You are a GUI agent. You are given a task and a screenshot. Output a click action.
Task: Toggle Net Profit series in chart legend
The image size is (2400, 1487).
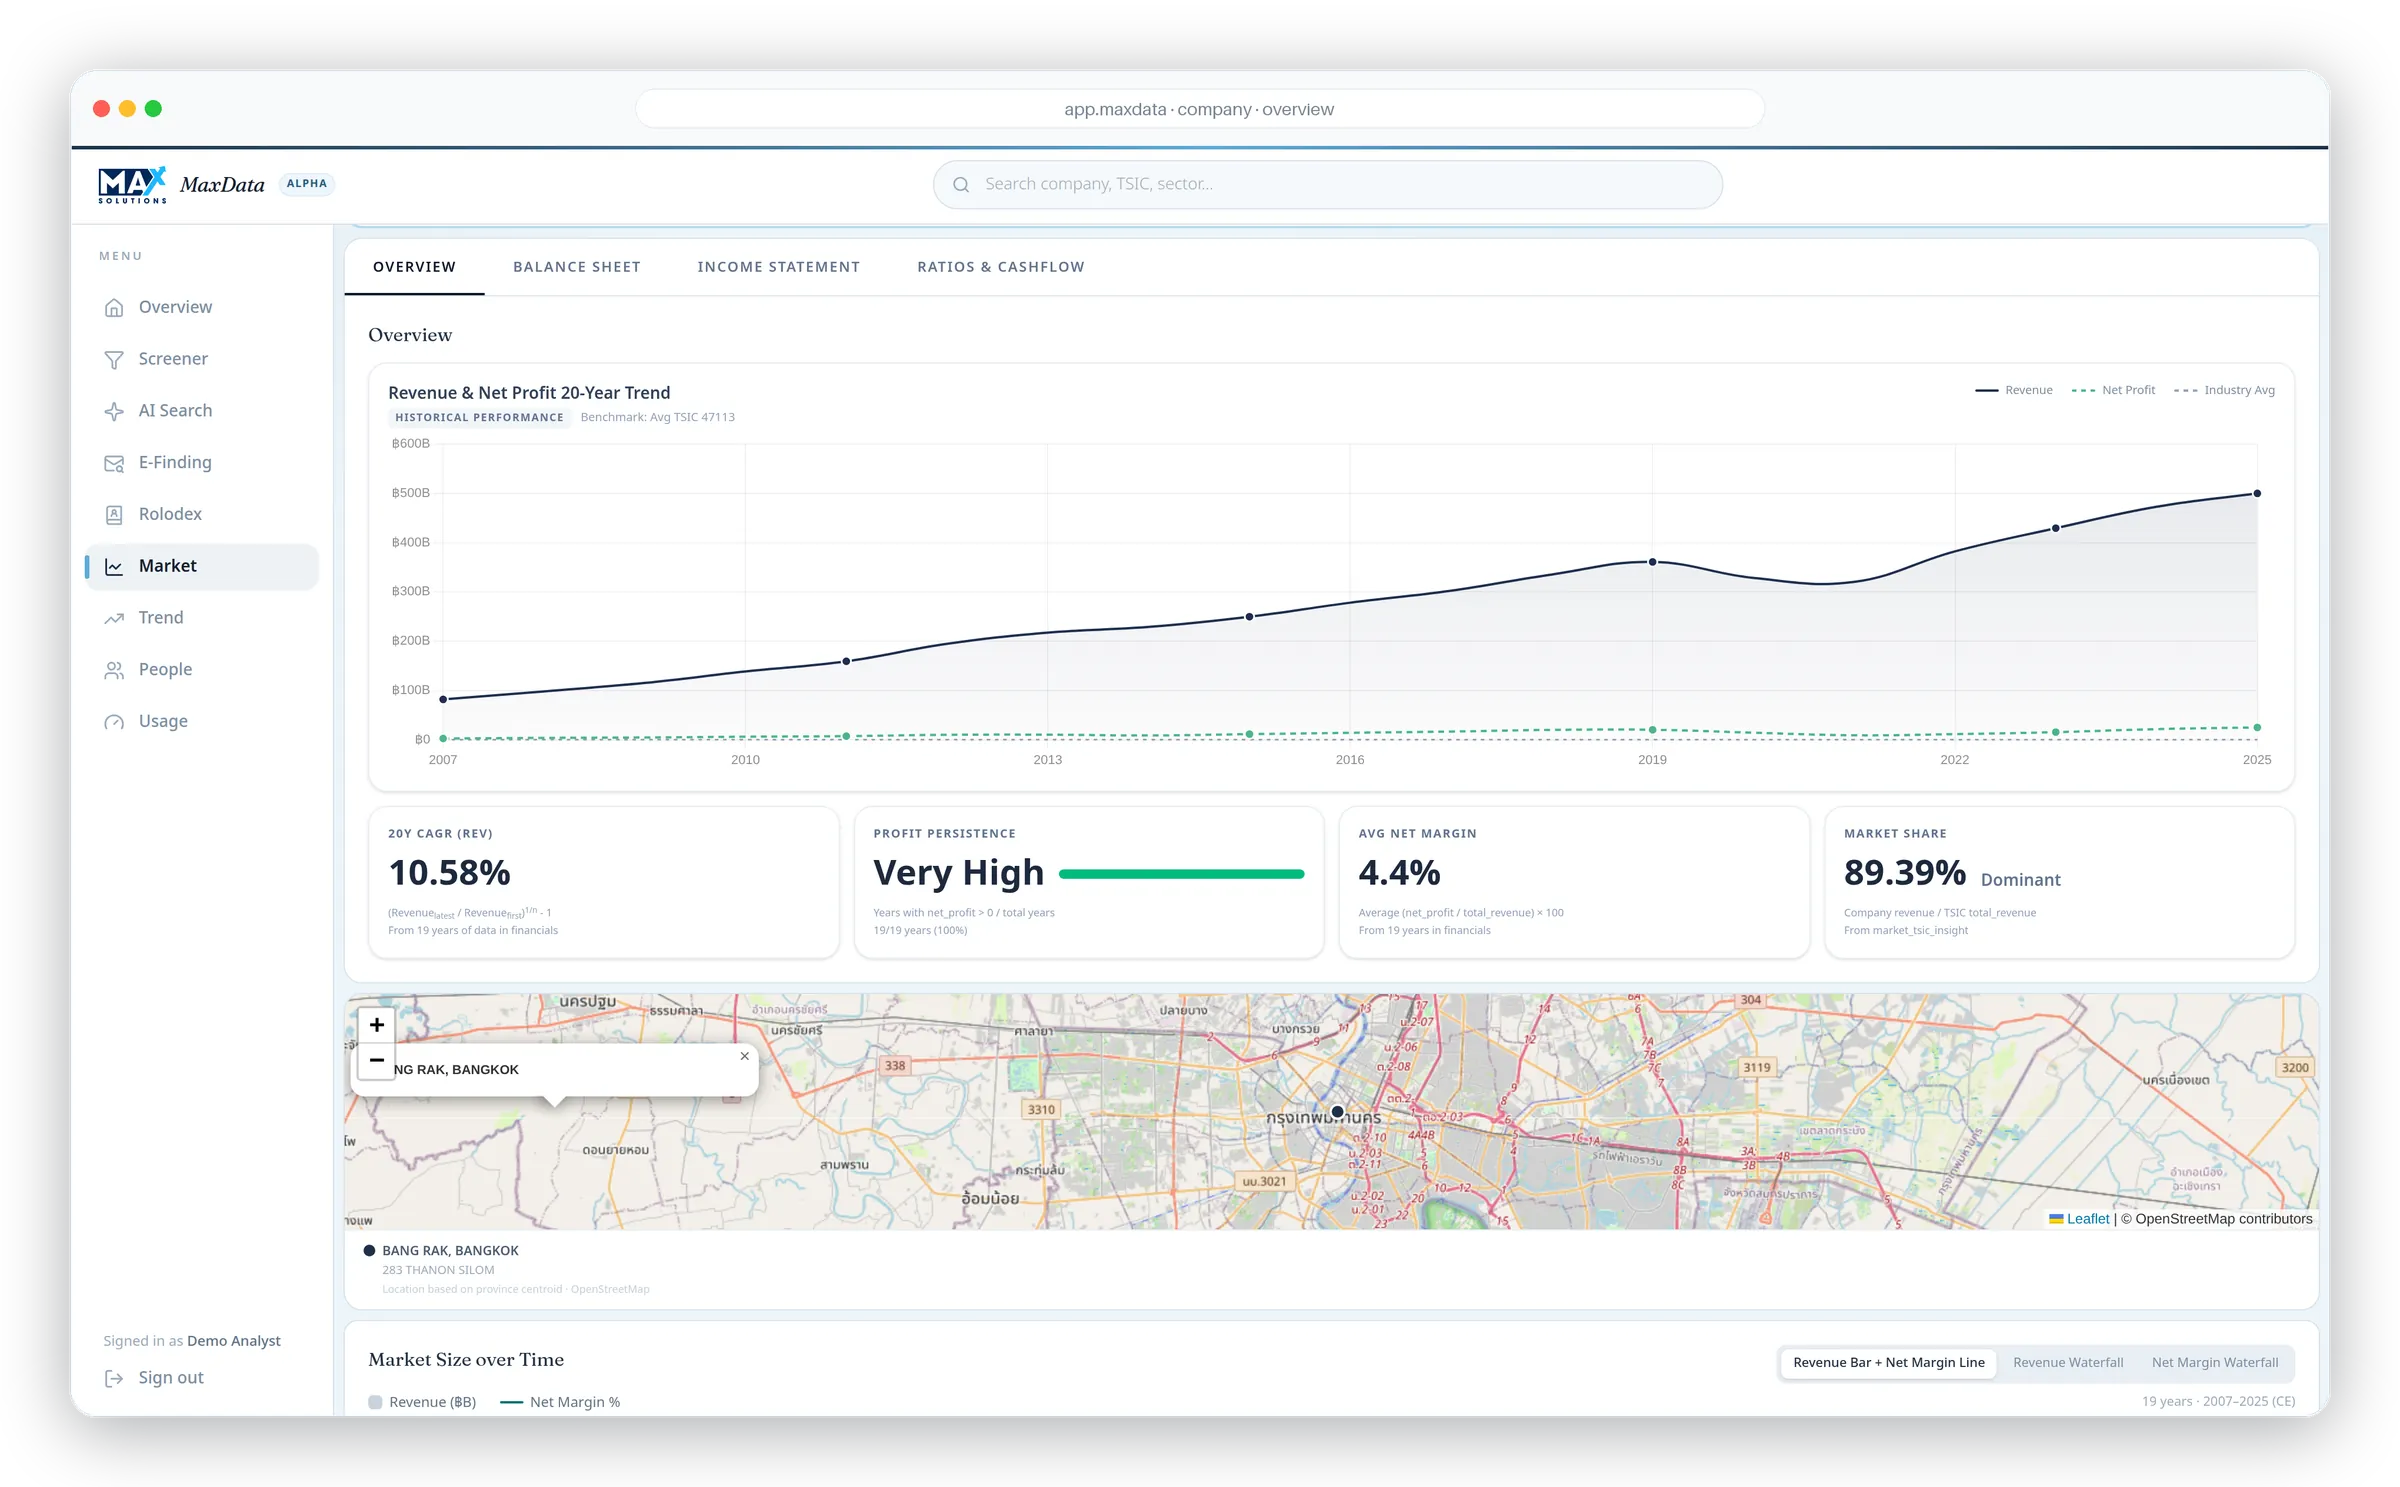(2113, 390)
